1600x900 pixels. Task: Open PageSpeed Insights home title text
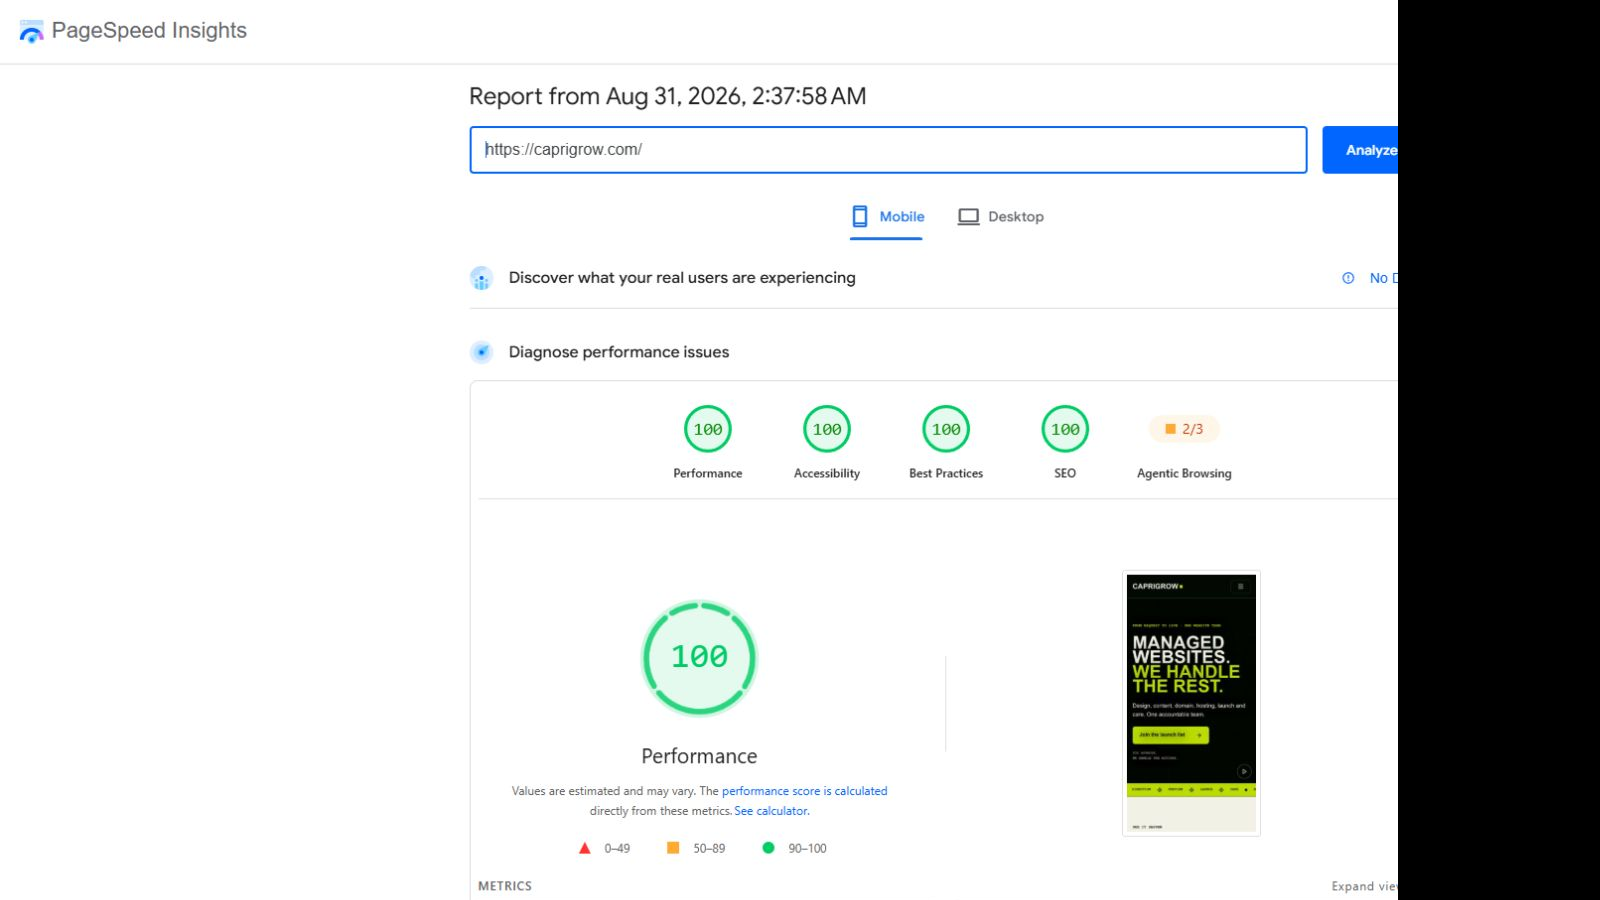149,31
